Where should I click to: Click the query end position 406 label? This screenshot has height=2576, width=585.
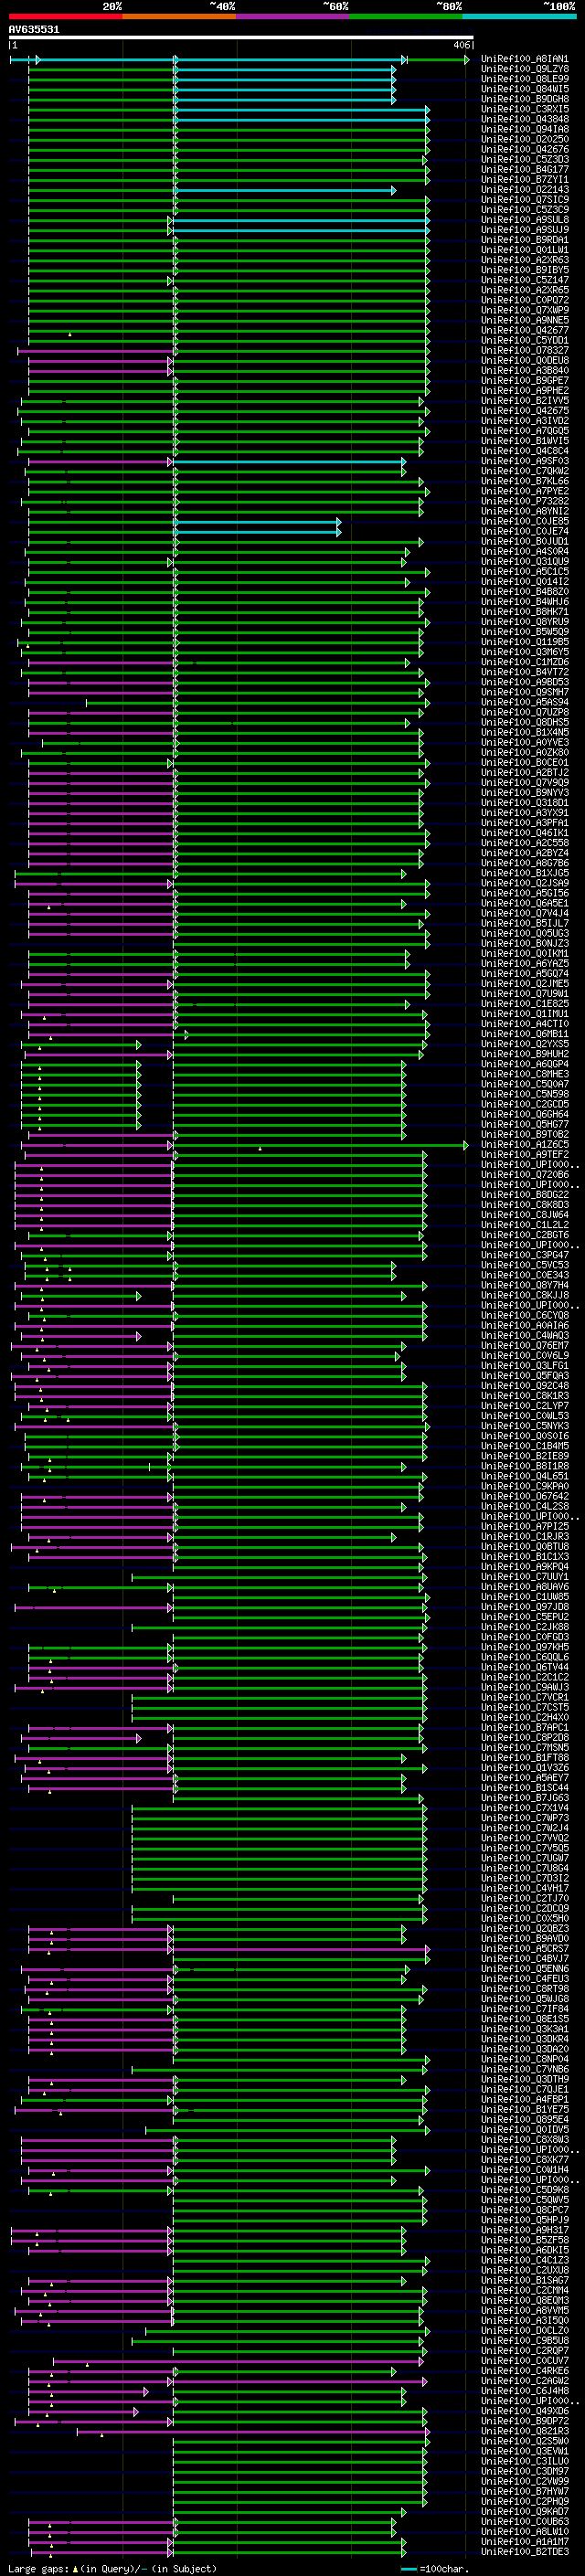(x=462, y=45)
